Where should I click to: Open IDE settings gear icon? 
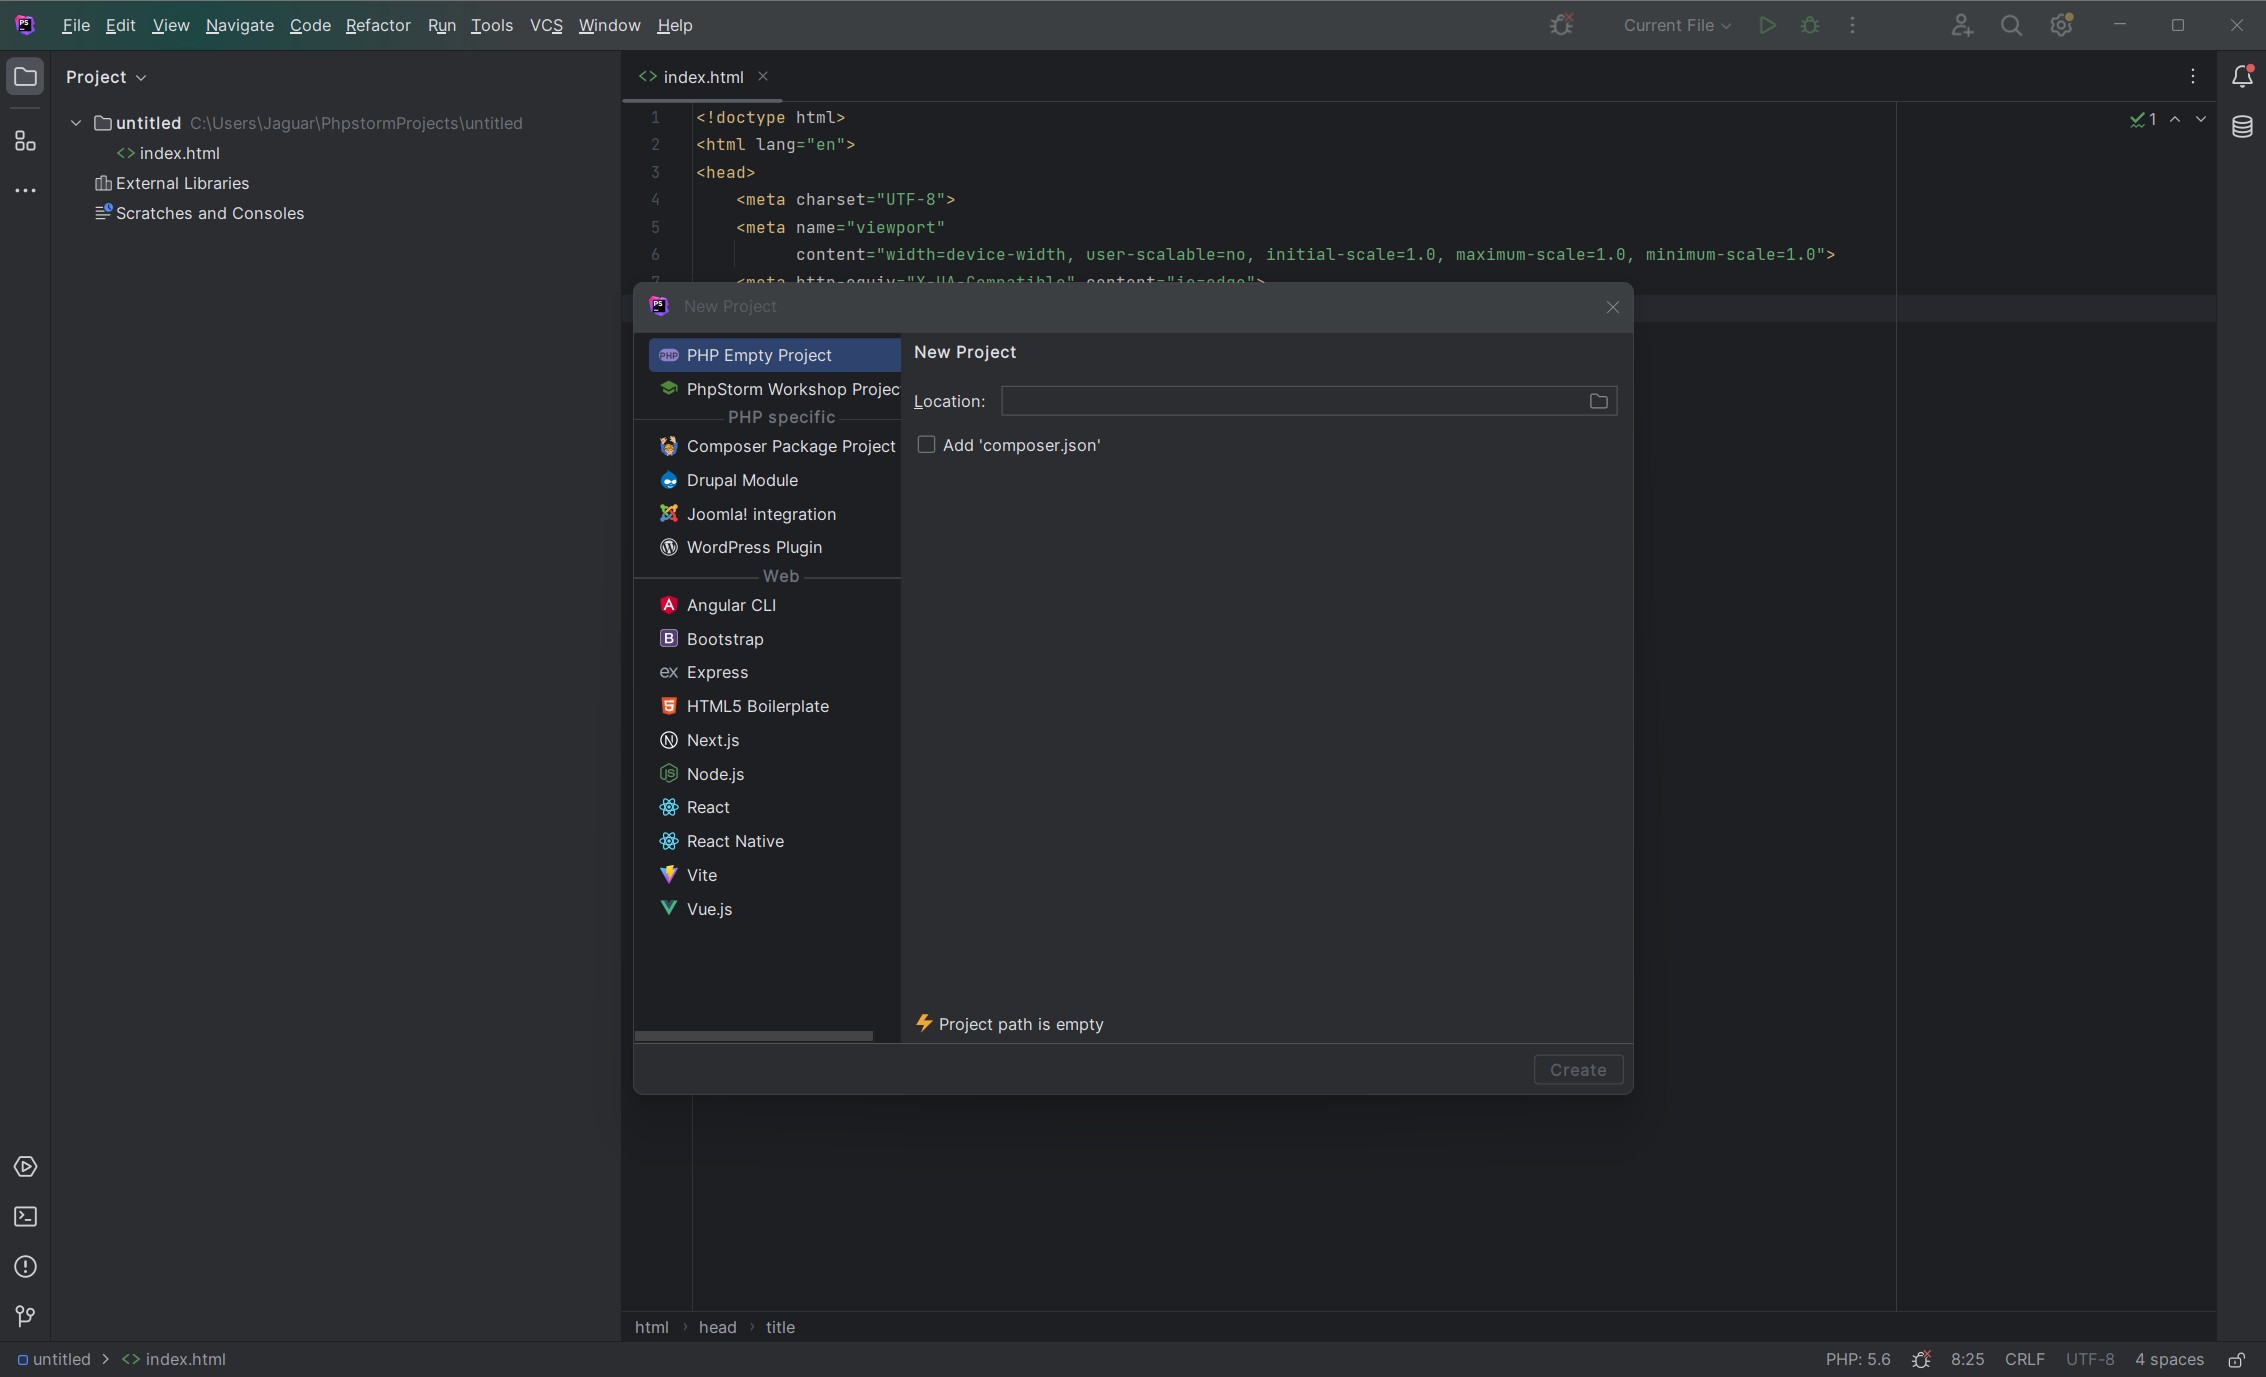pos(2061,26)
